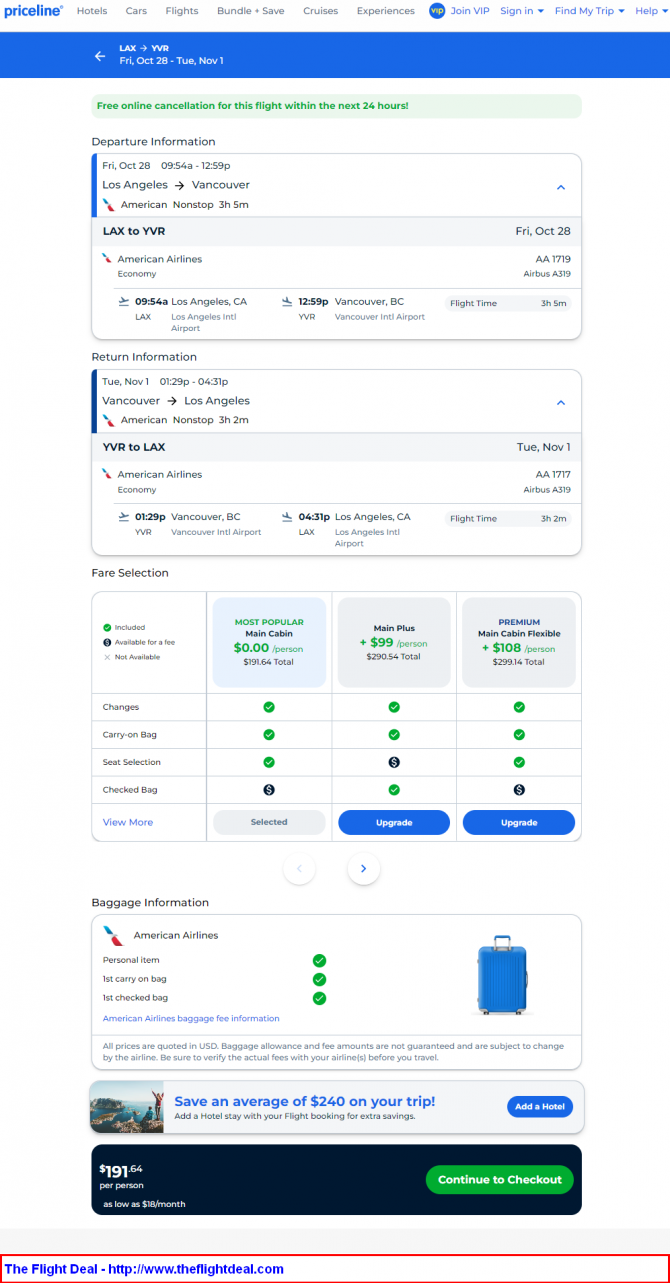Click View More fare details link
The width and height of the screenshot is (670, 1283).
click(128, 822)
